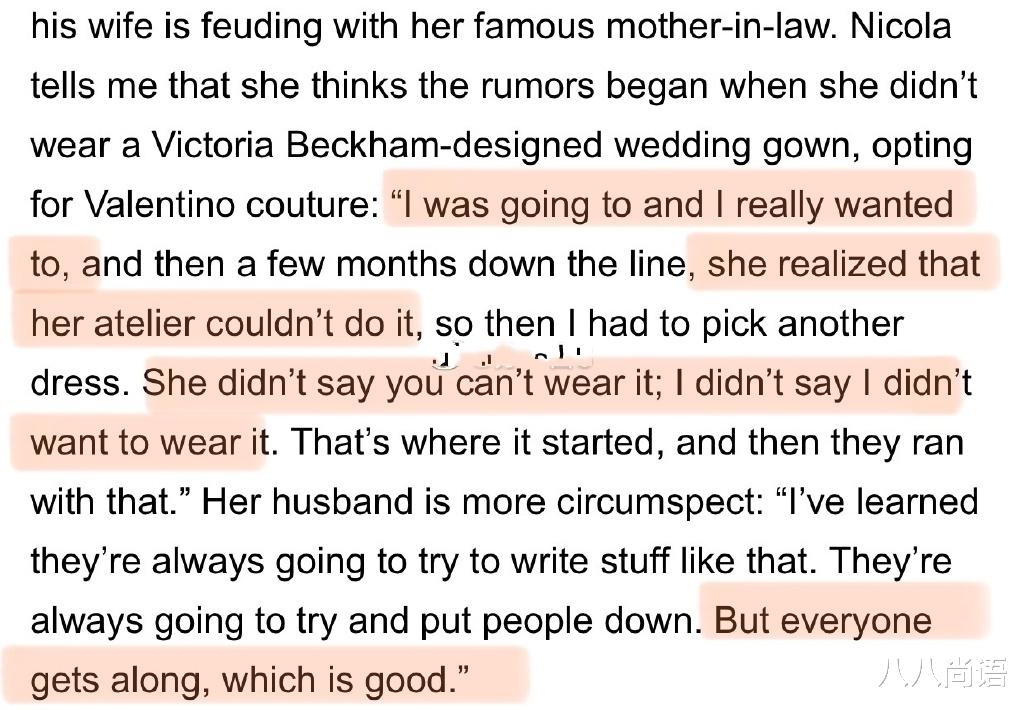Screen dimensions: 1024x710
Task: Click highlighted text "want to wear it"
Action: [x=148, y=443]
